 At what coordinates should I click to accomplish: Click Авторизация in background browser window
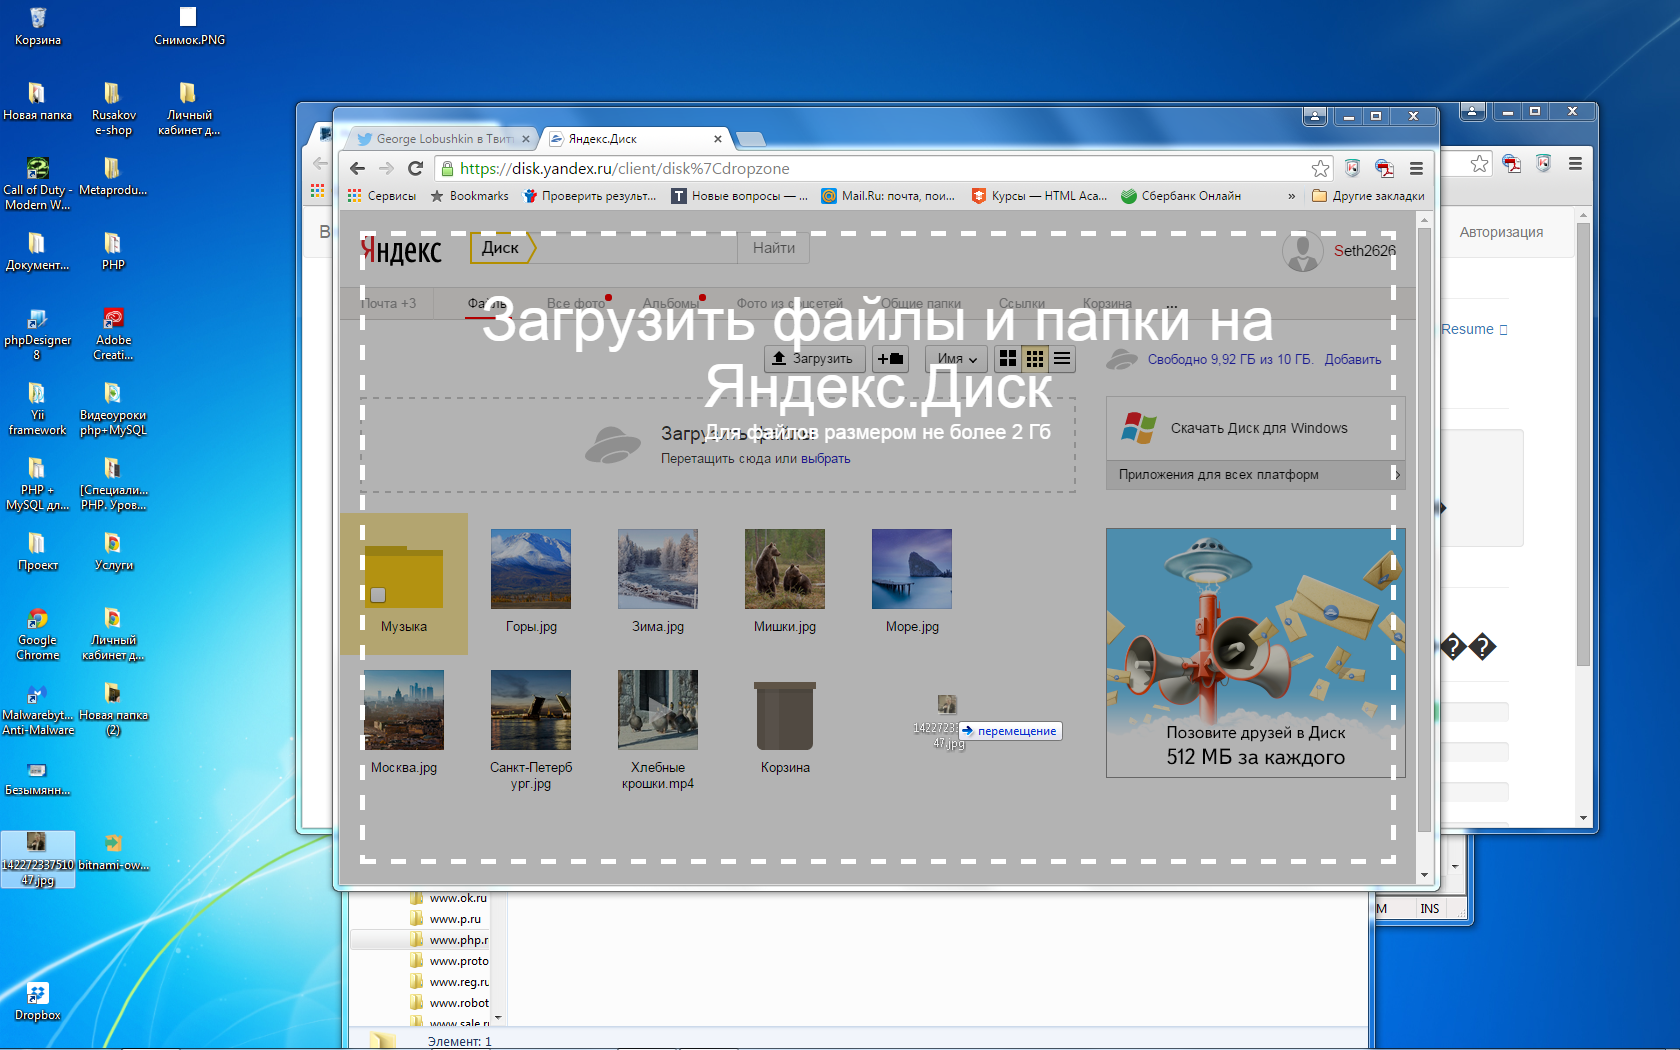[x=1501, y=232]
